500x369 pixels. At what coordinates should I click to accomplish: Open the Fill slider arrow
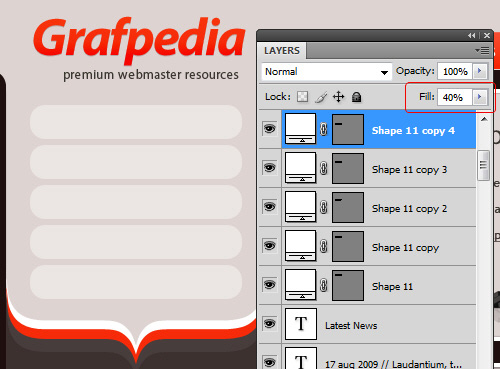[480, 97]
